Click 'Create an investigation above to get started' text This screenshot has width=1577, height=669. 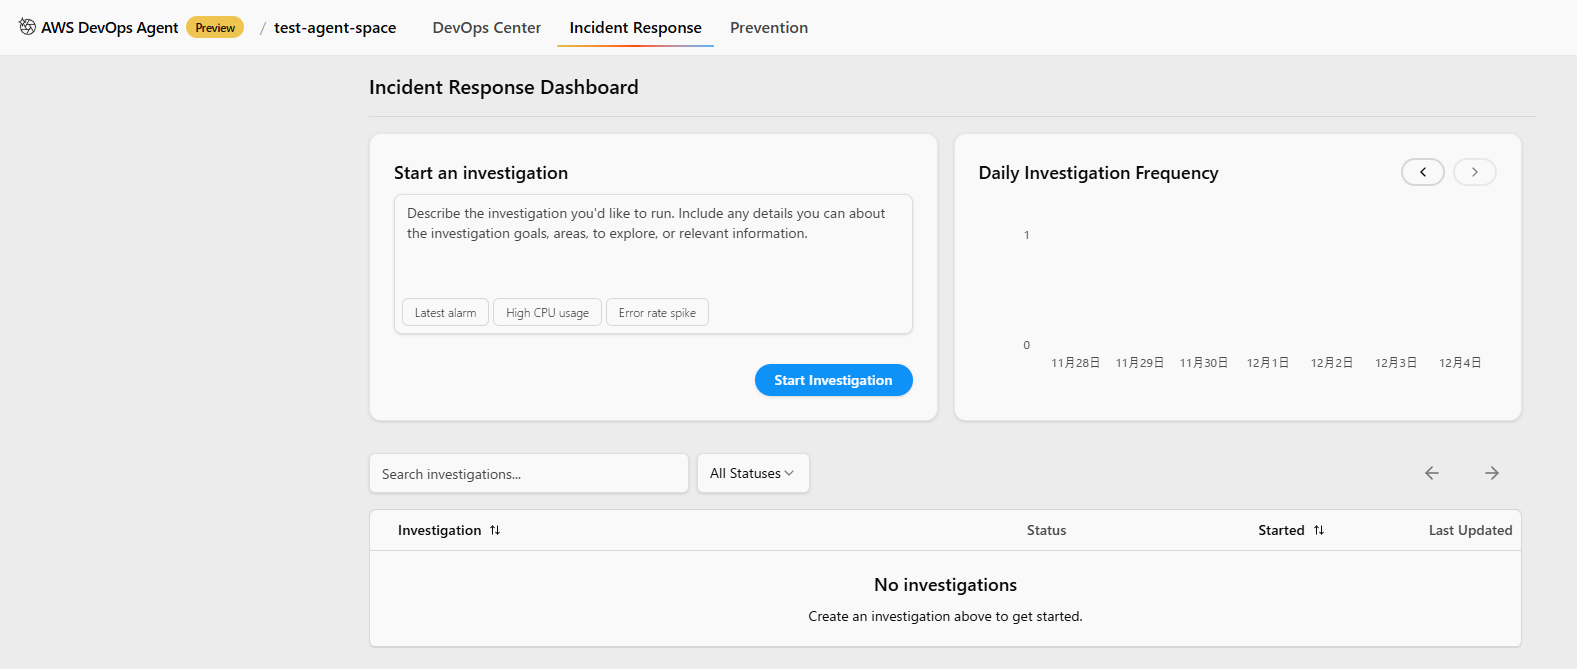tap(945, 616)
